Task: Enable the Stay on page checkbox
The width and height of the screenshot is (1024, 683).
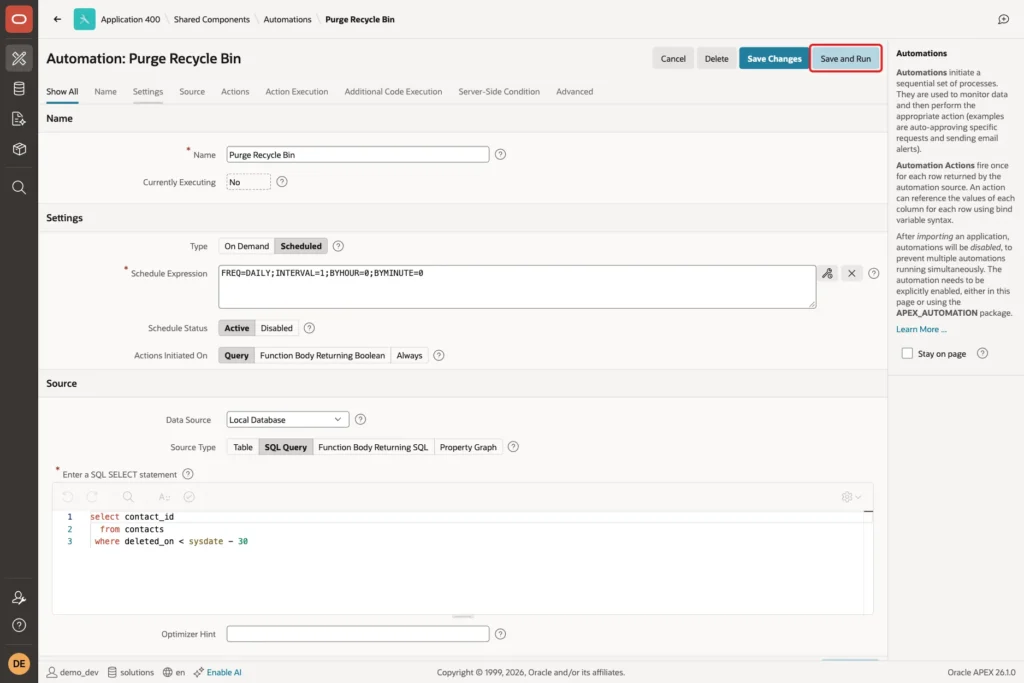Action: click(907, 353)
